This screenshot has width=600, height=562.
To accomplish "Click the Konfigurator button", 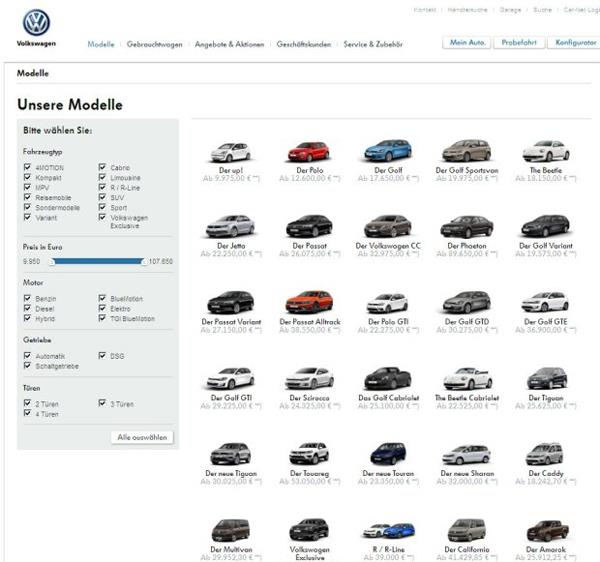I will click(x=575, y=44).
